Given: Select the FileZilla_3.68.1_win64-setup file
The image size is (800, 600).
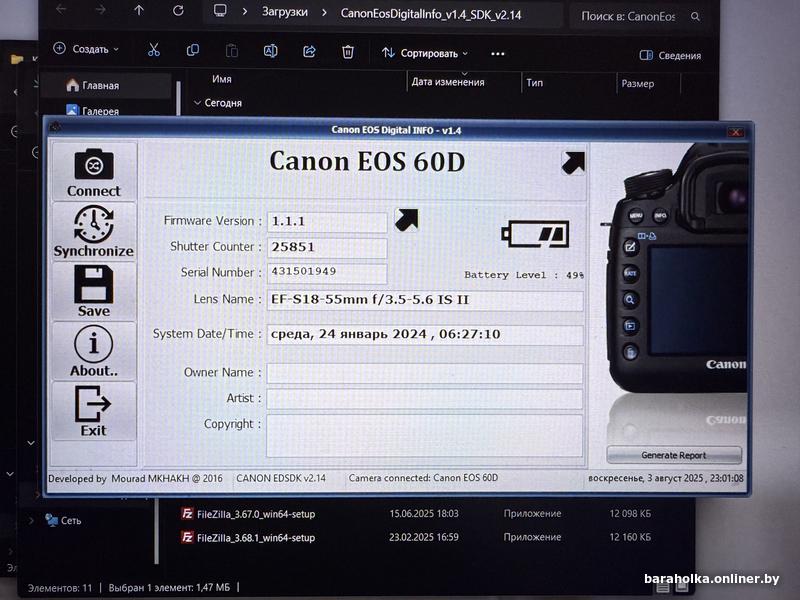Looking at the screenshot, I should click(x=248, y=537).
